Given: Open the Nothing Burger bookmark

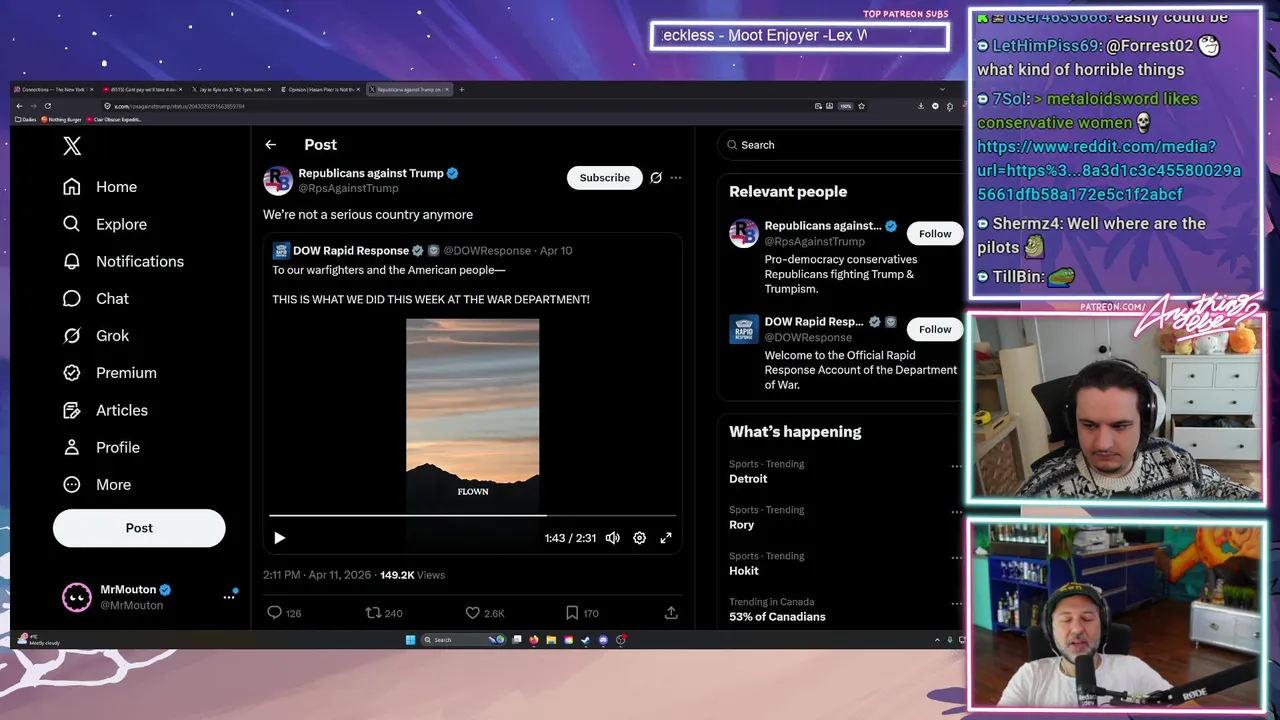Looking at the screenshot, I should click(x=61, y=119).
